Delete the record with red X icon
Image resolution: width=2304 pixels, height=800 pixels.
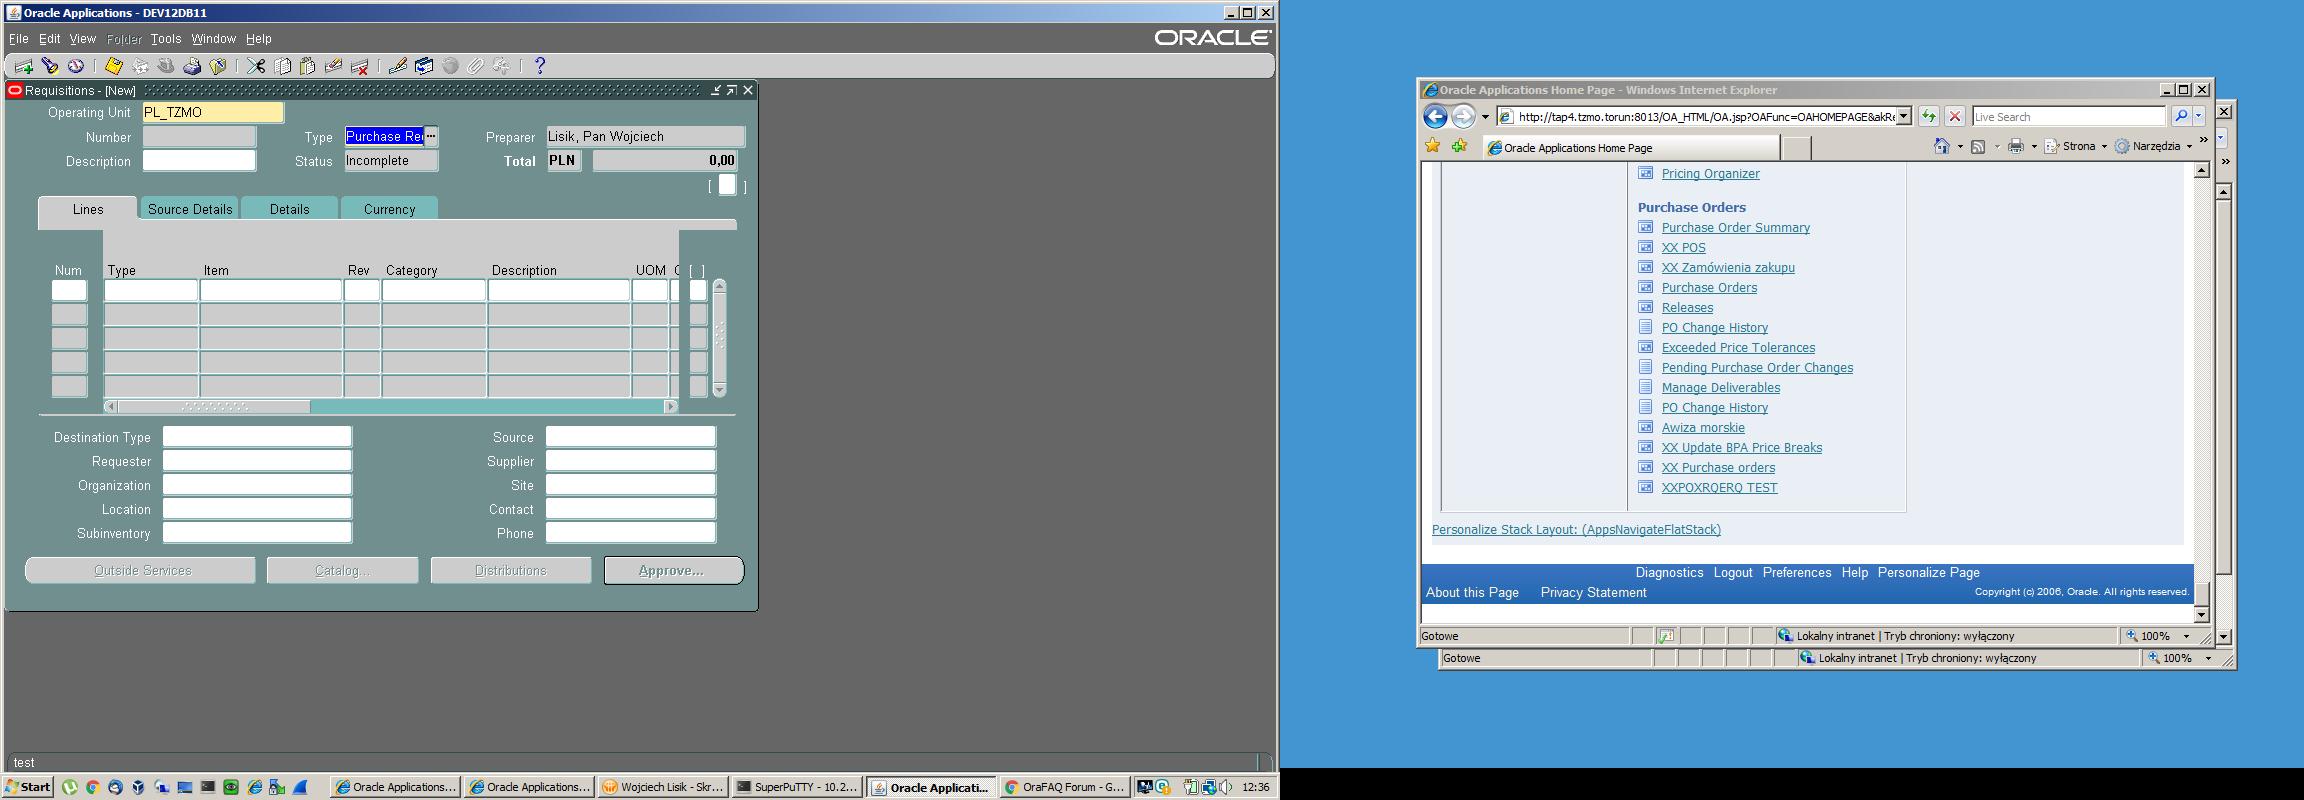[x=360, y=66]
